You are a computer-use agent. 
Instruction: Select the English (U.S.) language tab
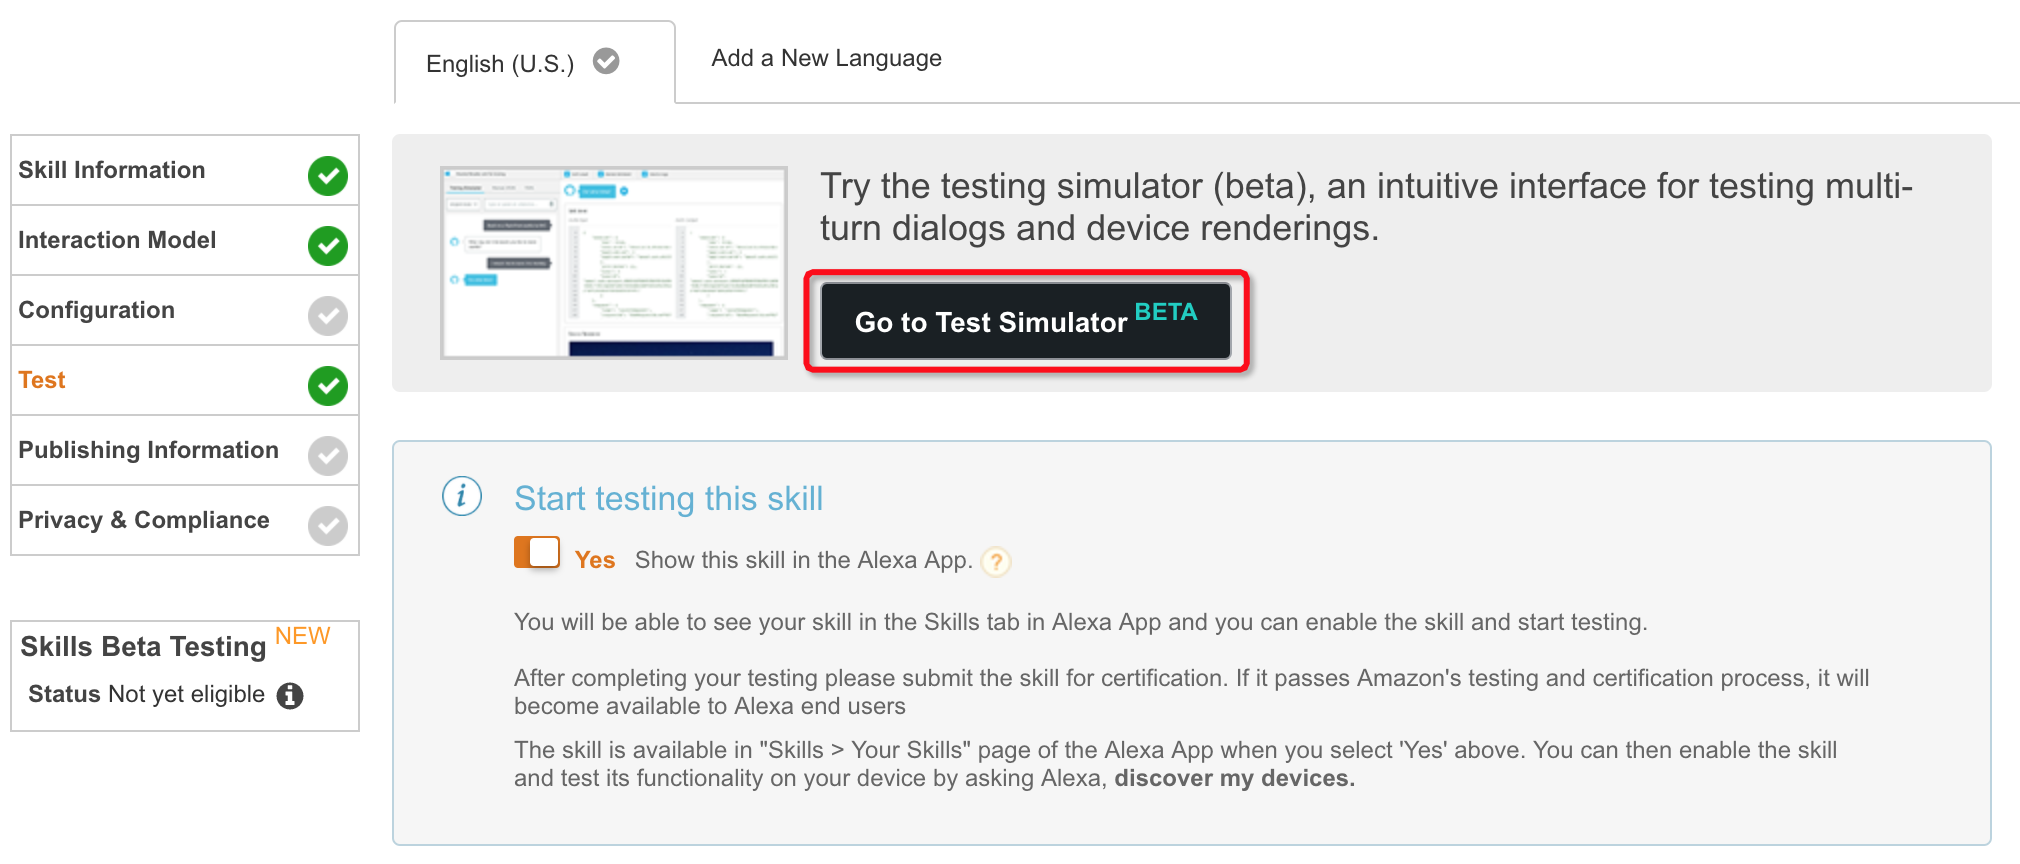pyautogui.click(x=535, y=63)
